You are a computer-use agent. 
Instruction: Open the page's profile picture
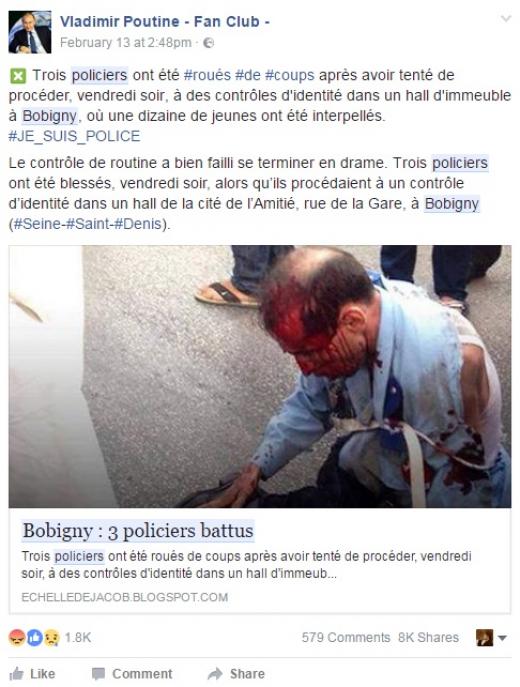[x=30, y=32]
